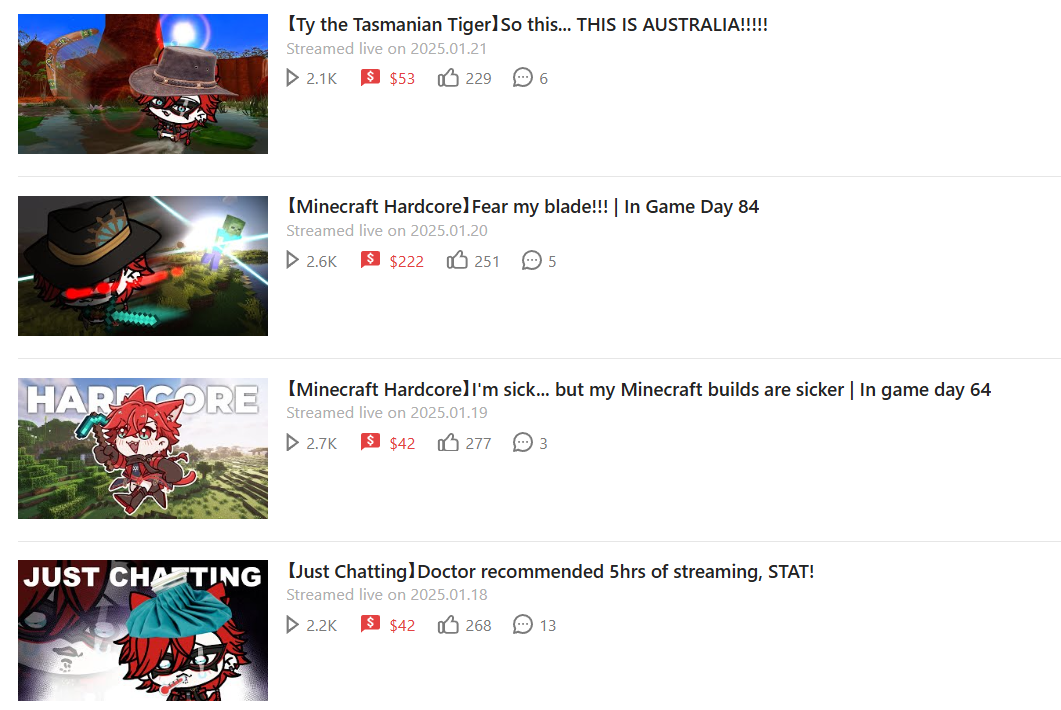Click the thumbs-up icon with 277 likes
This screenshot has height=710, width=1061.
coord(448,443)
